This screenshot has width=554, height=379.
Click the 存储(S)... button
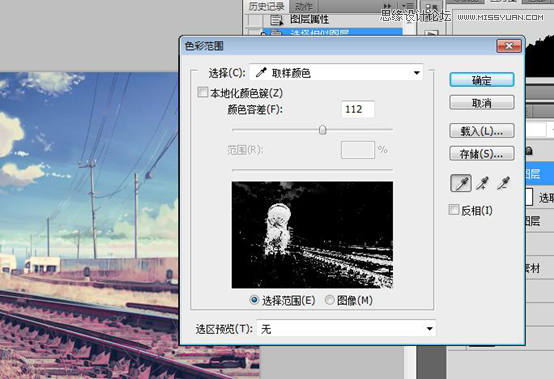pyautogui.click(x=482, y=154)
